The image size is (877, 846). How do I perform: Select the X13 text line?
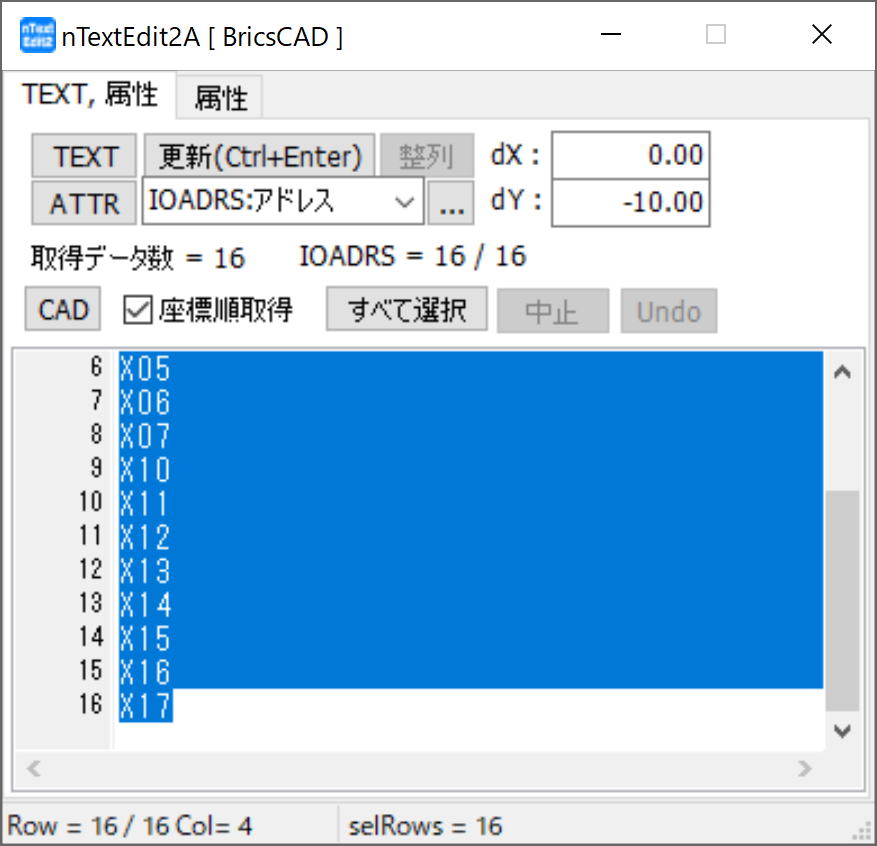pos(470,570)
